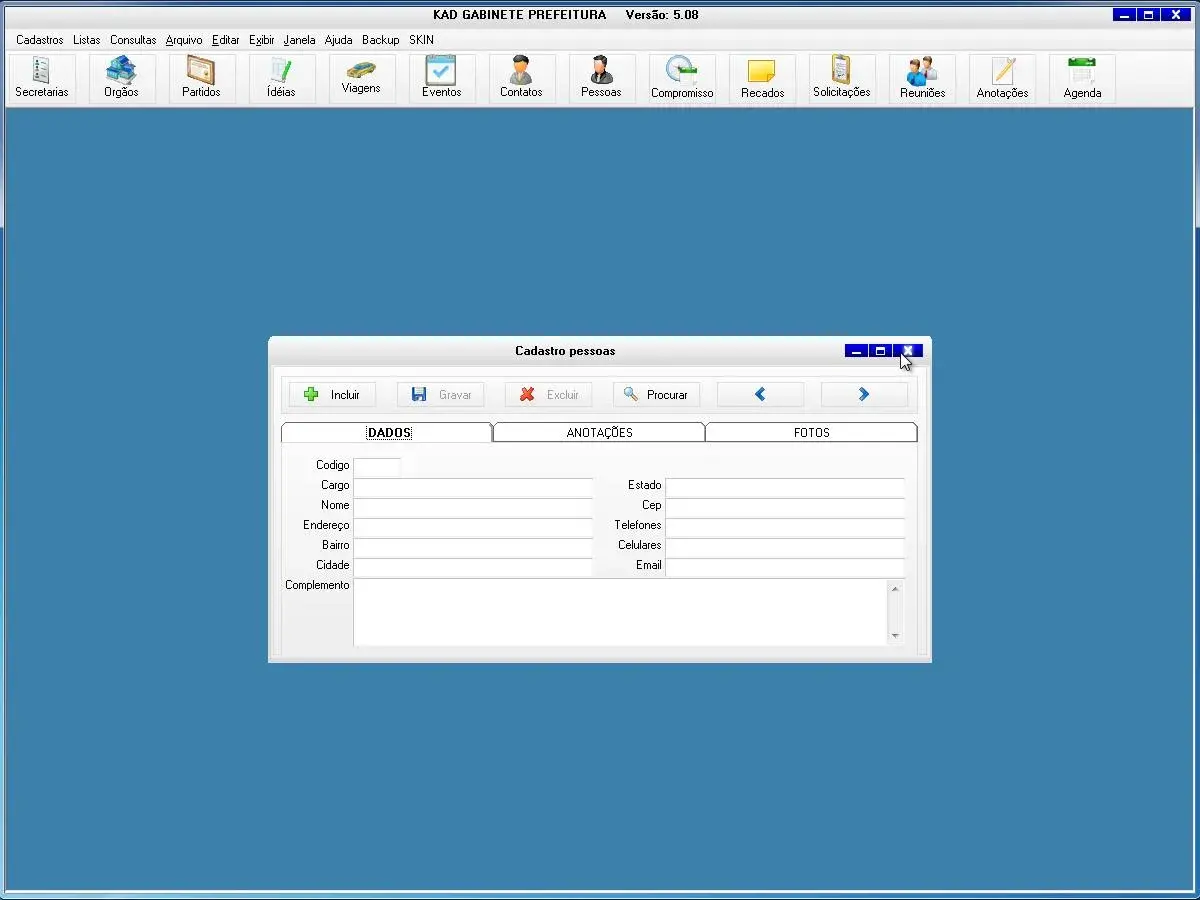The image size is (1200, 900).
Task: Minimize the KAD Gabinete Prefeitura main window
Action: [1125, 15]
